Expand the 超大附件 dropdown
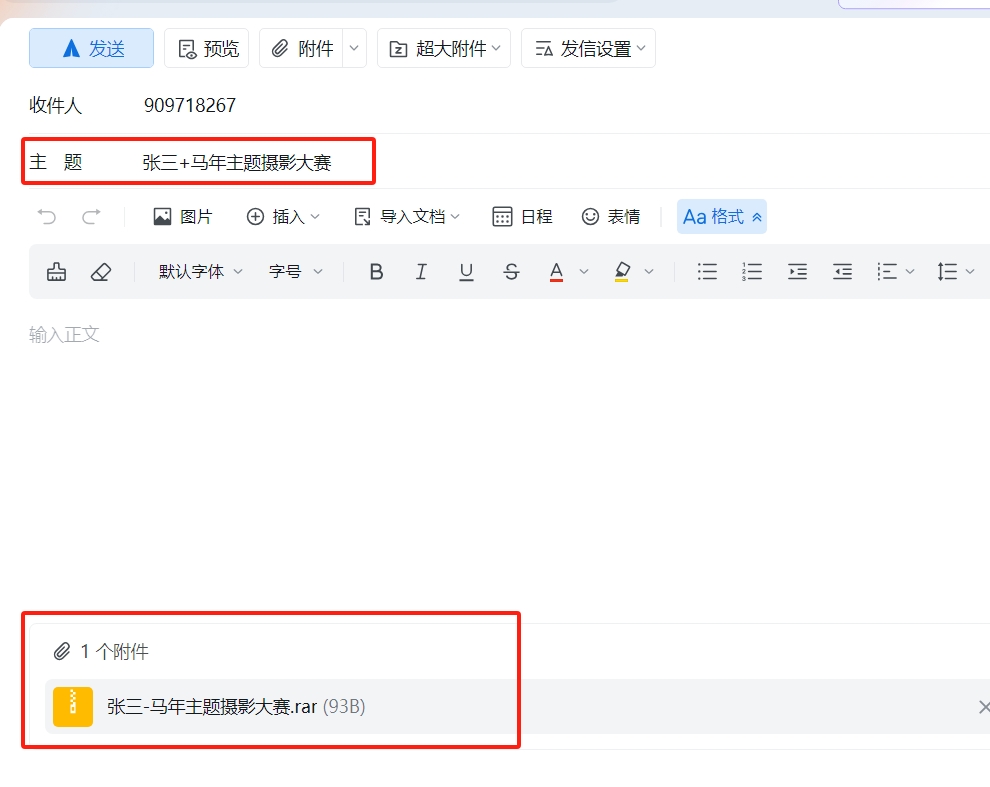 pos(444,48)
